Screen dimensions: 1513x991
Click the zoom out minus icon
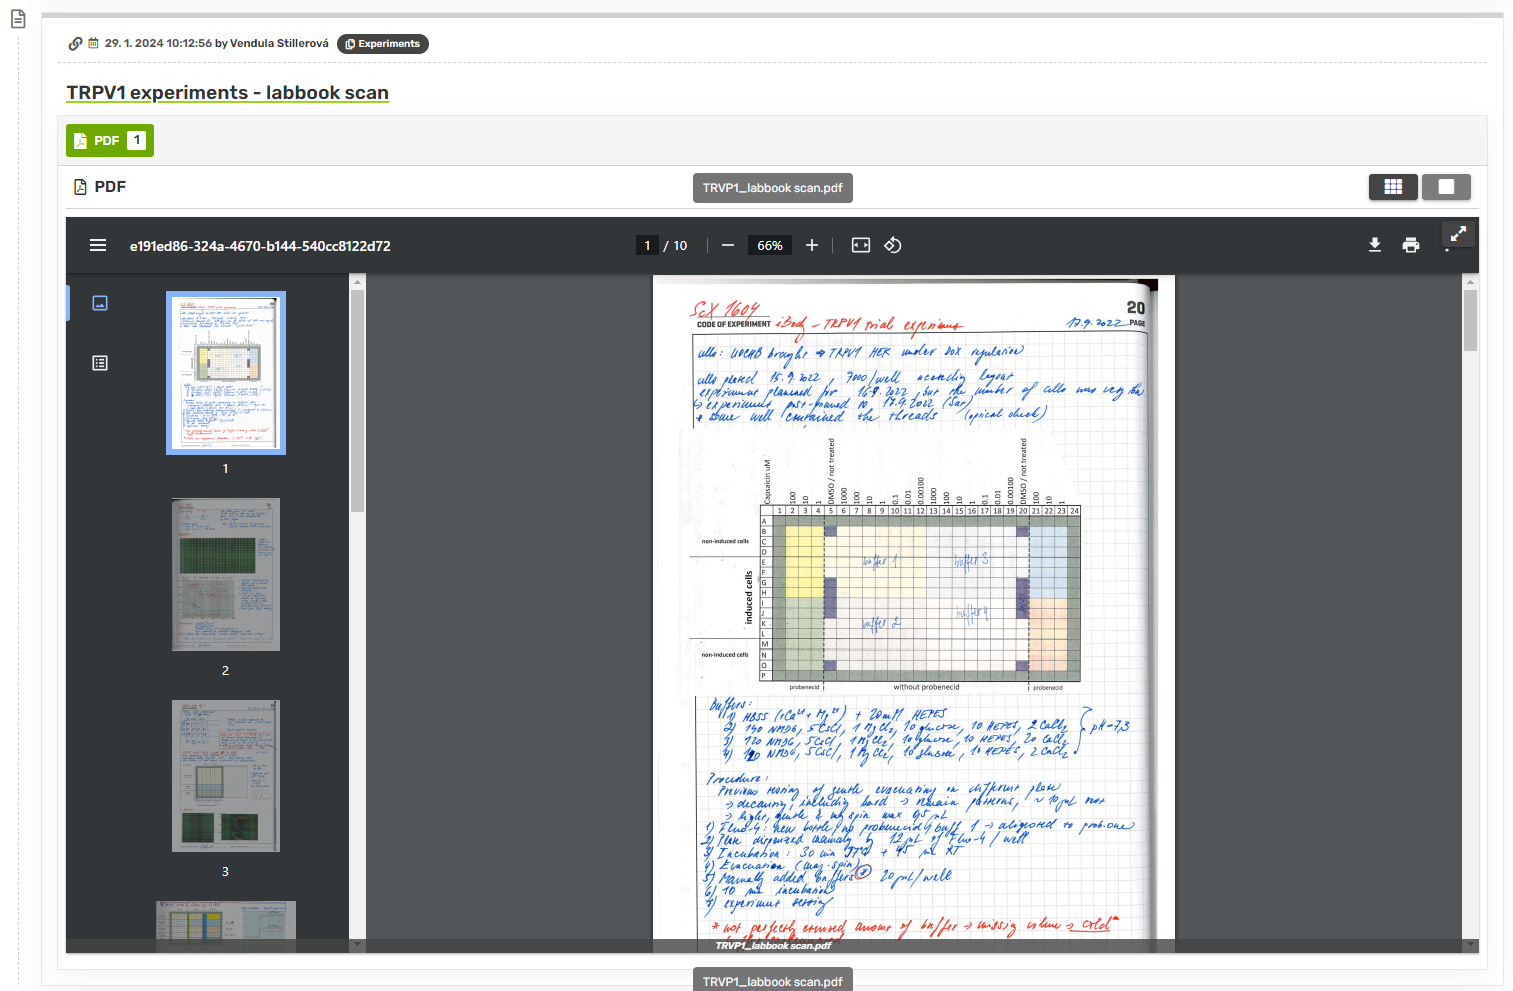tap(728, 245)
